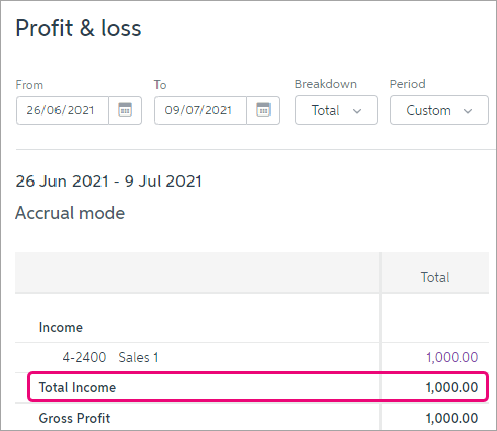
Task: Click the Income section heading
Action: (x=61, y=327)
